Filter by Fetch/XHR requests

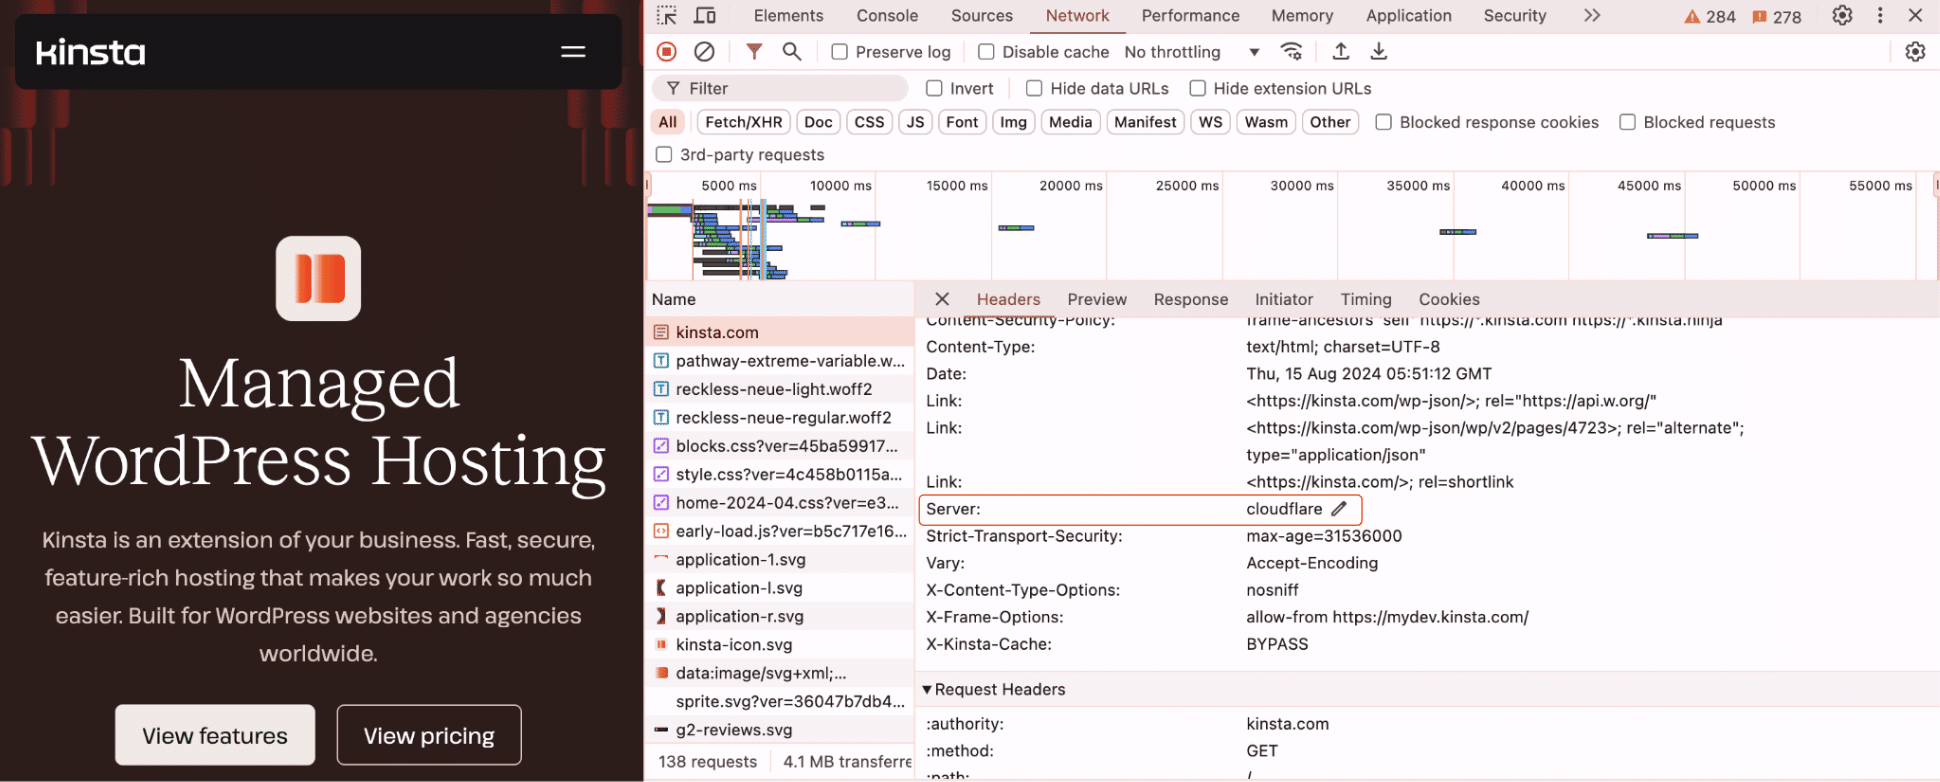744,122
